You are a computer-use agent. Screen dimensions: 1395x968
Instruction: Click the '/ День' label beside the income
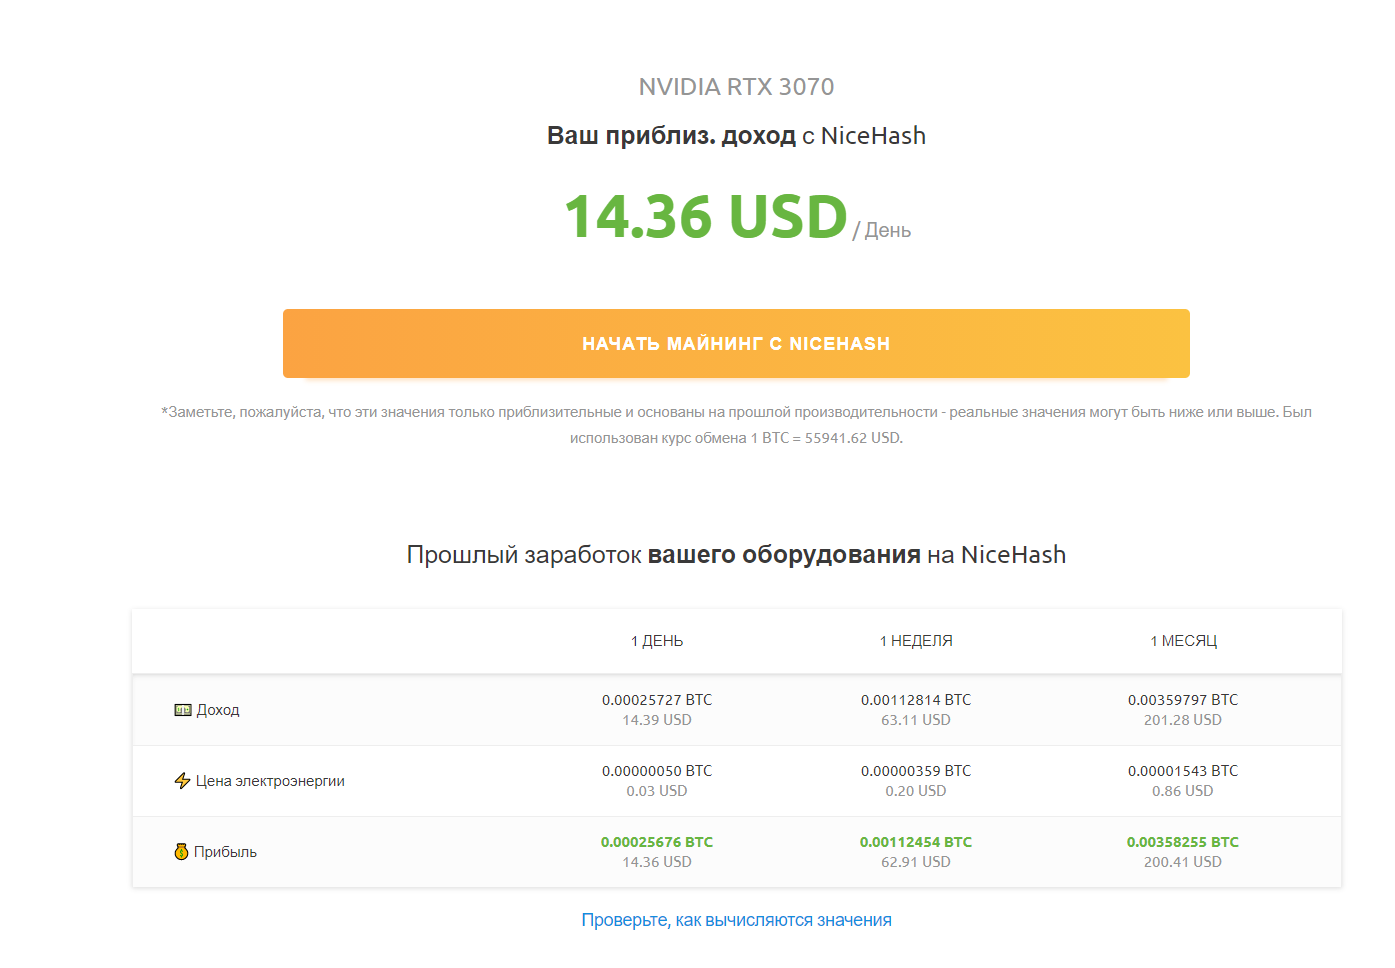click(x=882, y=230)
